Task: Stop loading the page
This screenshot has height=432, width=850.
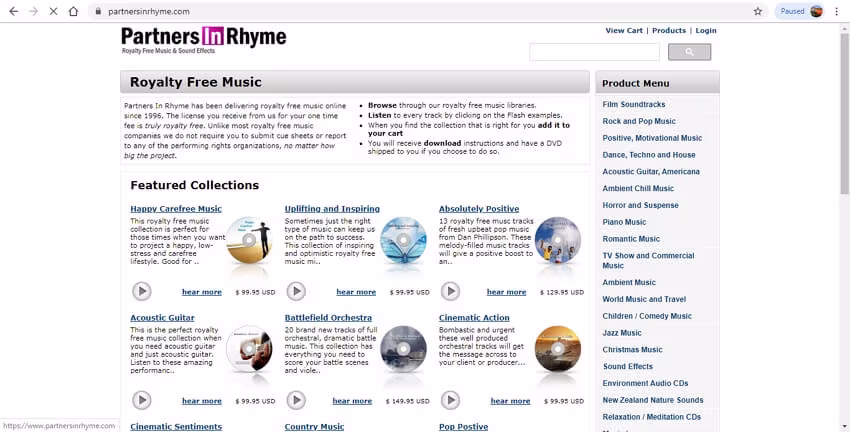Action: click(53, 11)
